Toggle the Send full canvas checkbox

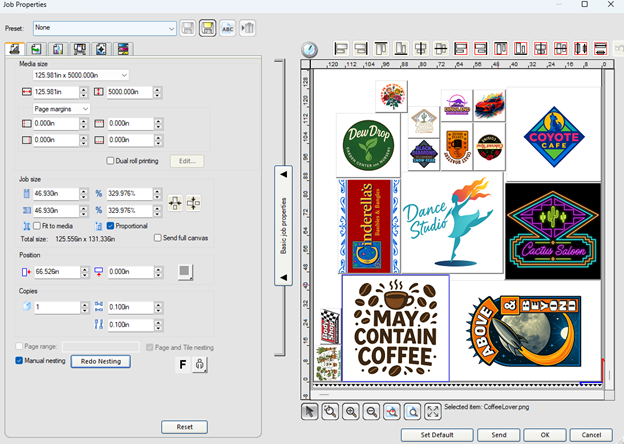pos(157,238)
